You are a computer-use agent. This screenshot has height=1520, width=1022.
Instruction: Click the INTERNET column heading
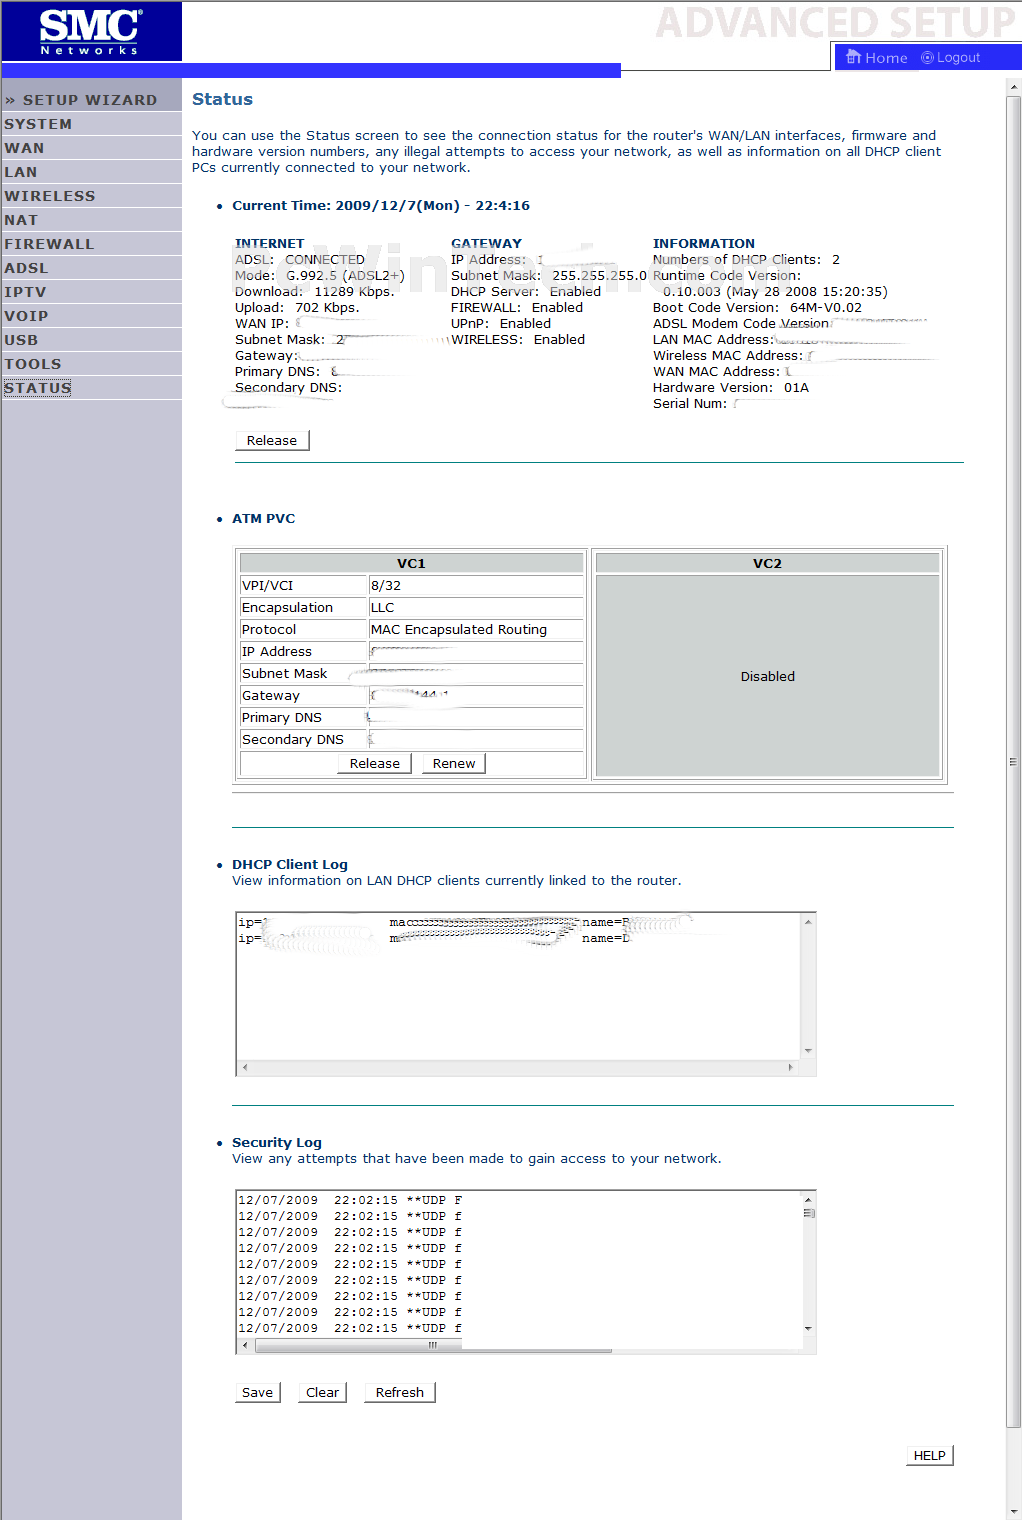tap(269, 243)
